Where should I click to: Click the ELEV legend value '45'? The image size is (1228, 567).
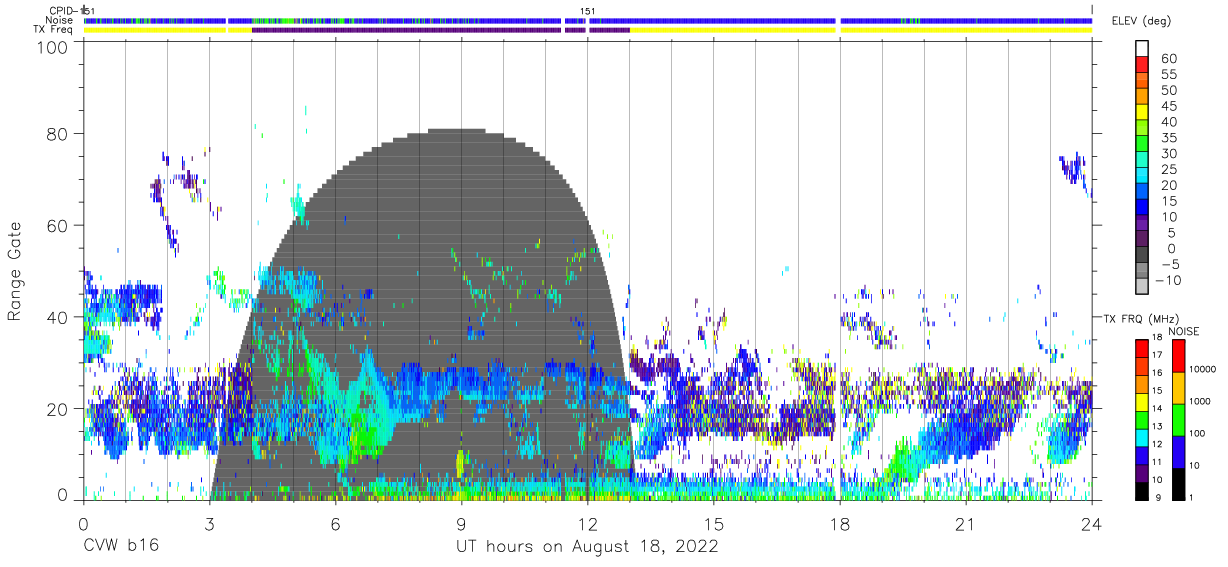[x=1168, y=106]
